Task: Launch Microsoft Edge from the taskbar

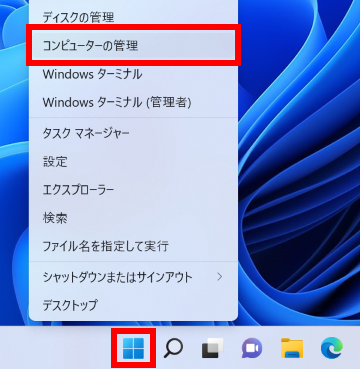Action: pyautogui.click(x=332, y=348)
